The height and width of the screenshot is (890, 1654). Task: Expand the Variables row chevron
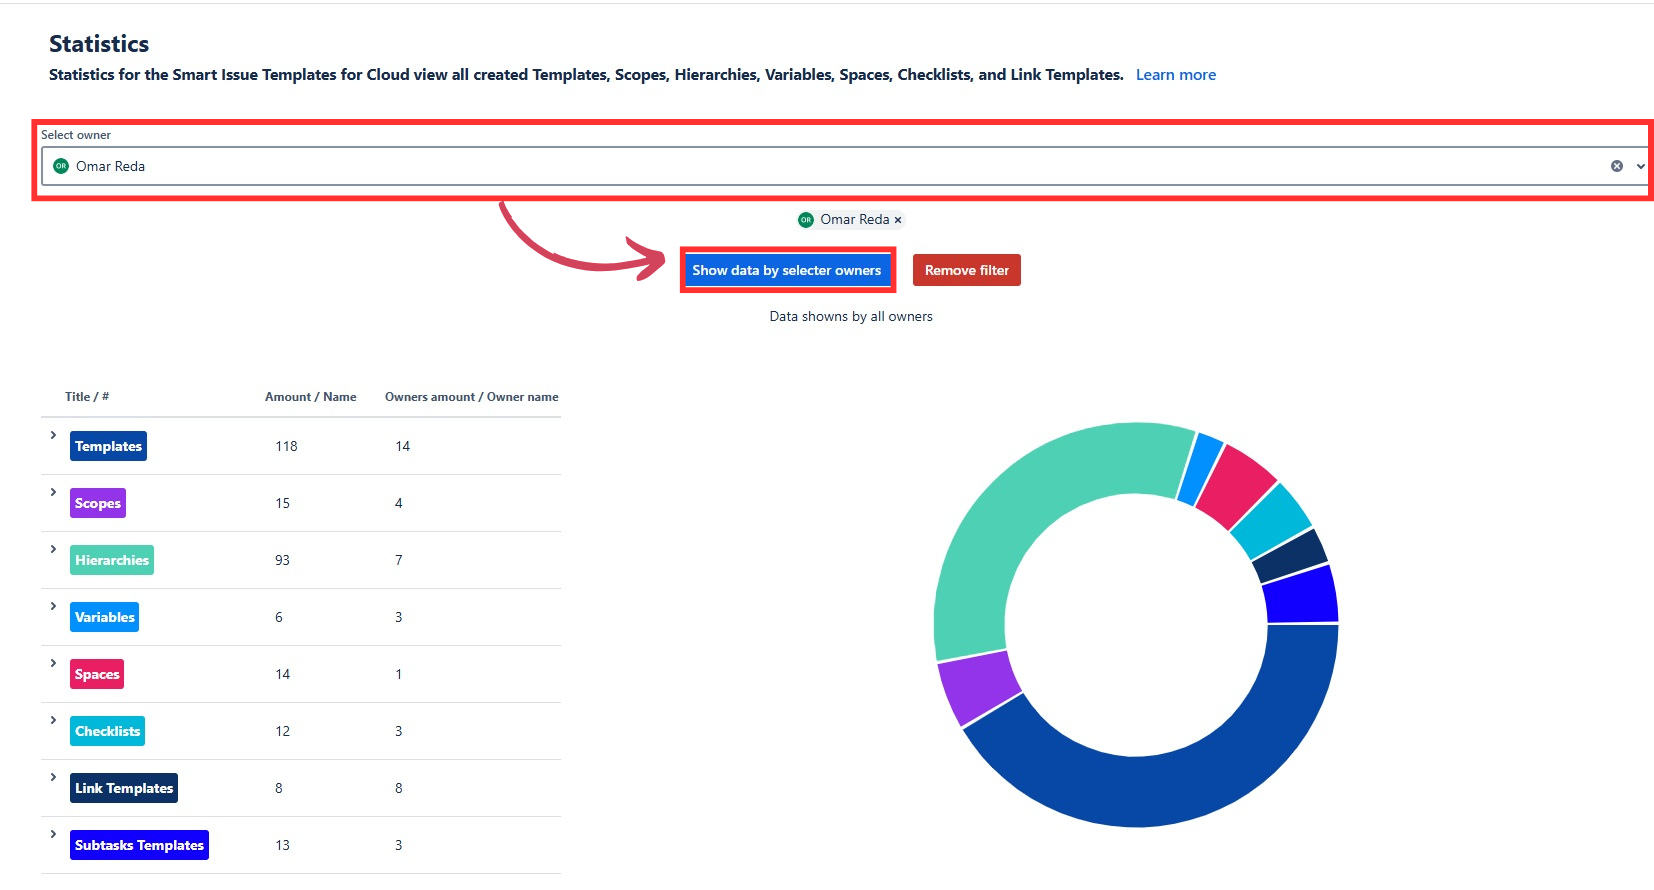coord(54,607)
